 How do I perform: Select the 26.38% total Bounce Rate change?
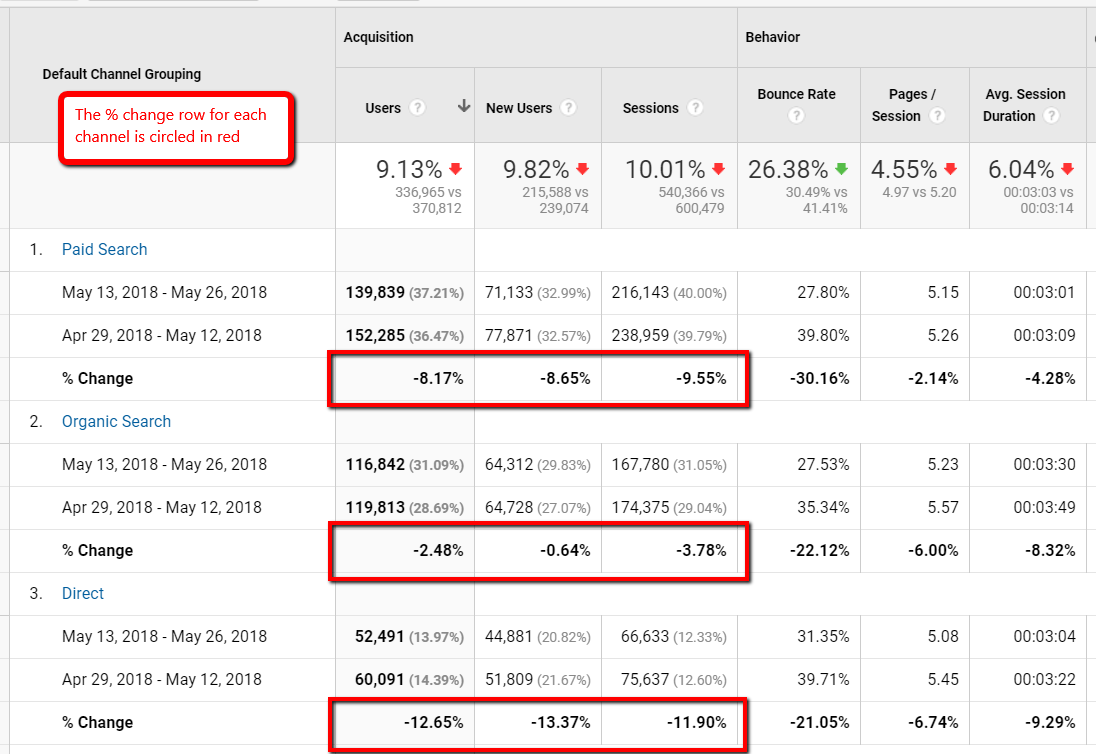point(788,169)
